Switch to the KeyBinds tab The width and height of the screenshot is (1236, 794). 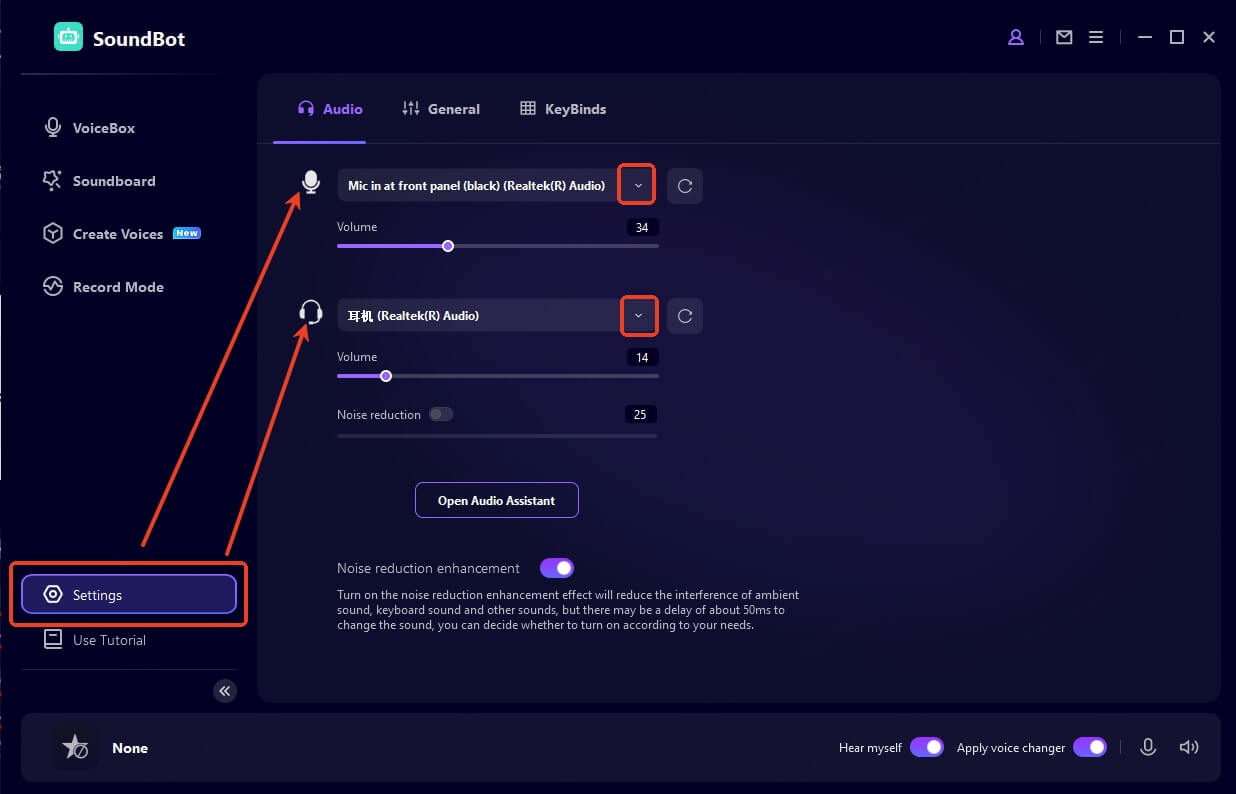[x=563, y=109]
